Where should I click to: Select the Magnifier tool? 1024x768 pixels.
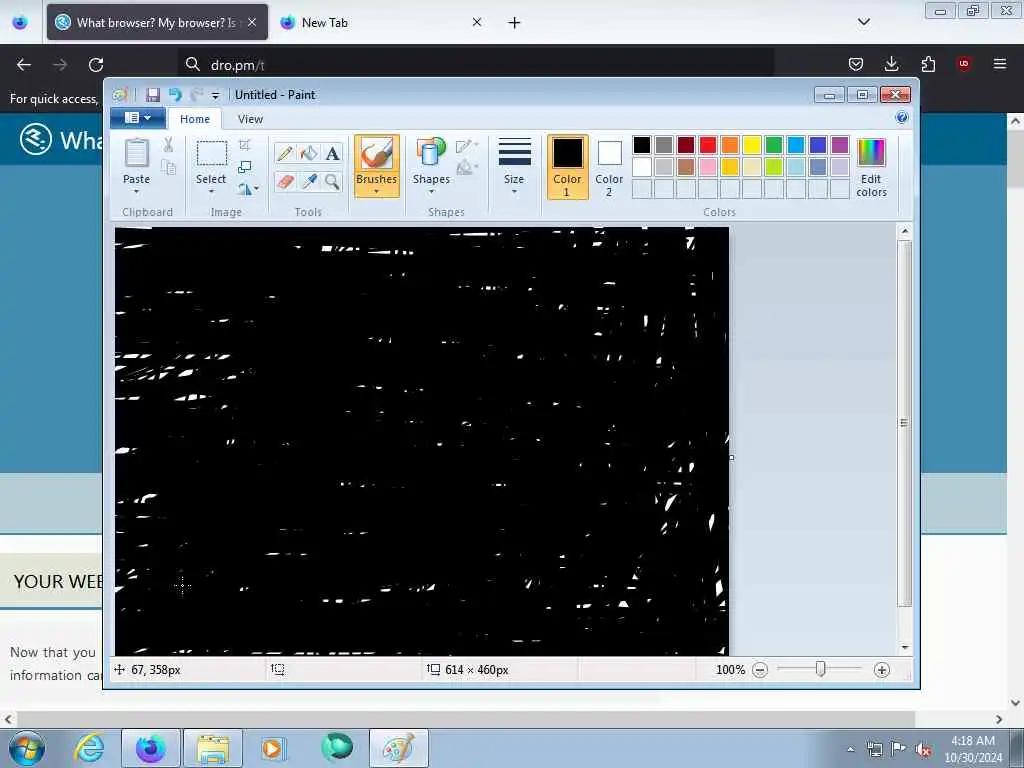tap(332, 181)
